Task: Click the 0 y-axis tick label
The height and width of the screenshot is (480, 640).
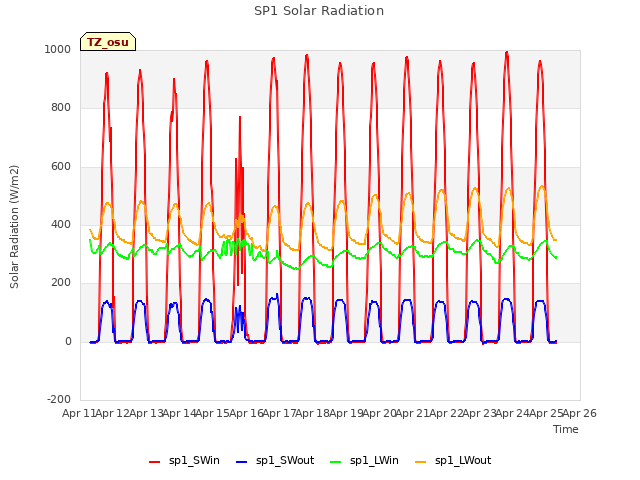Action: coord(68,341)
